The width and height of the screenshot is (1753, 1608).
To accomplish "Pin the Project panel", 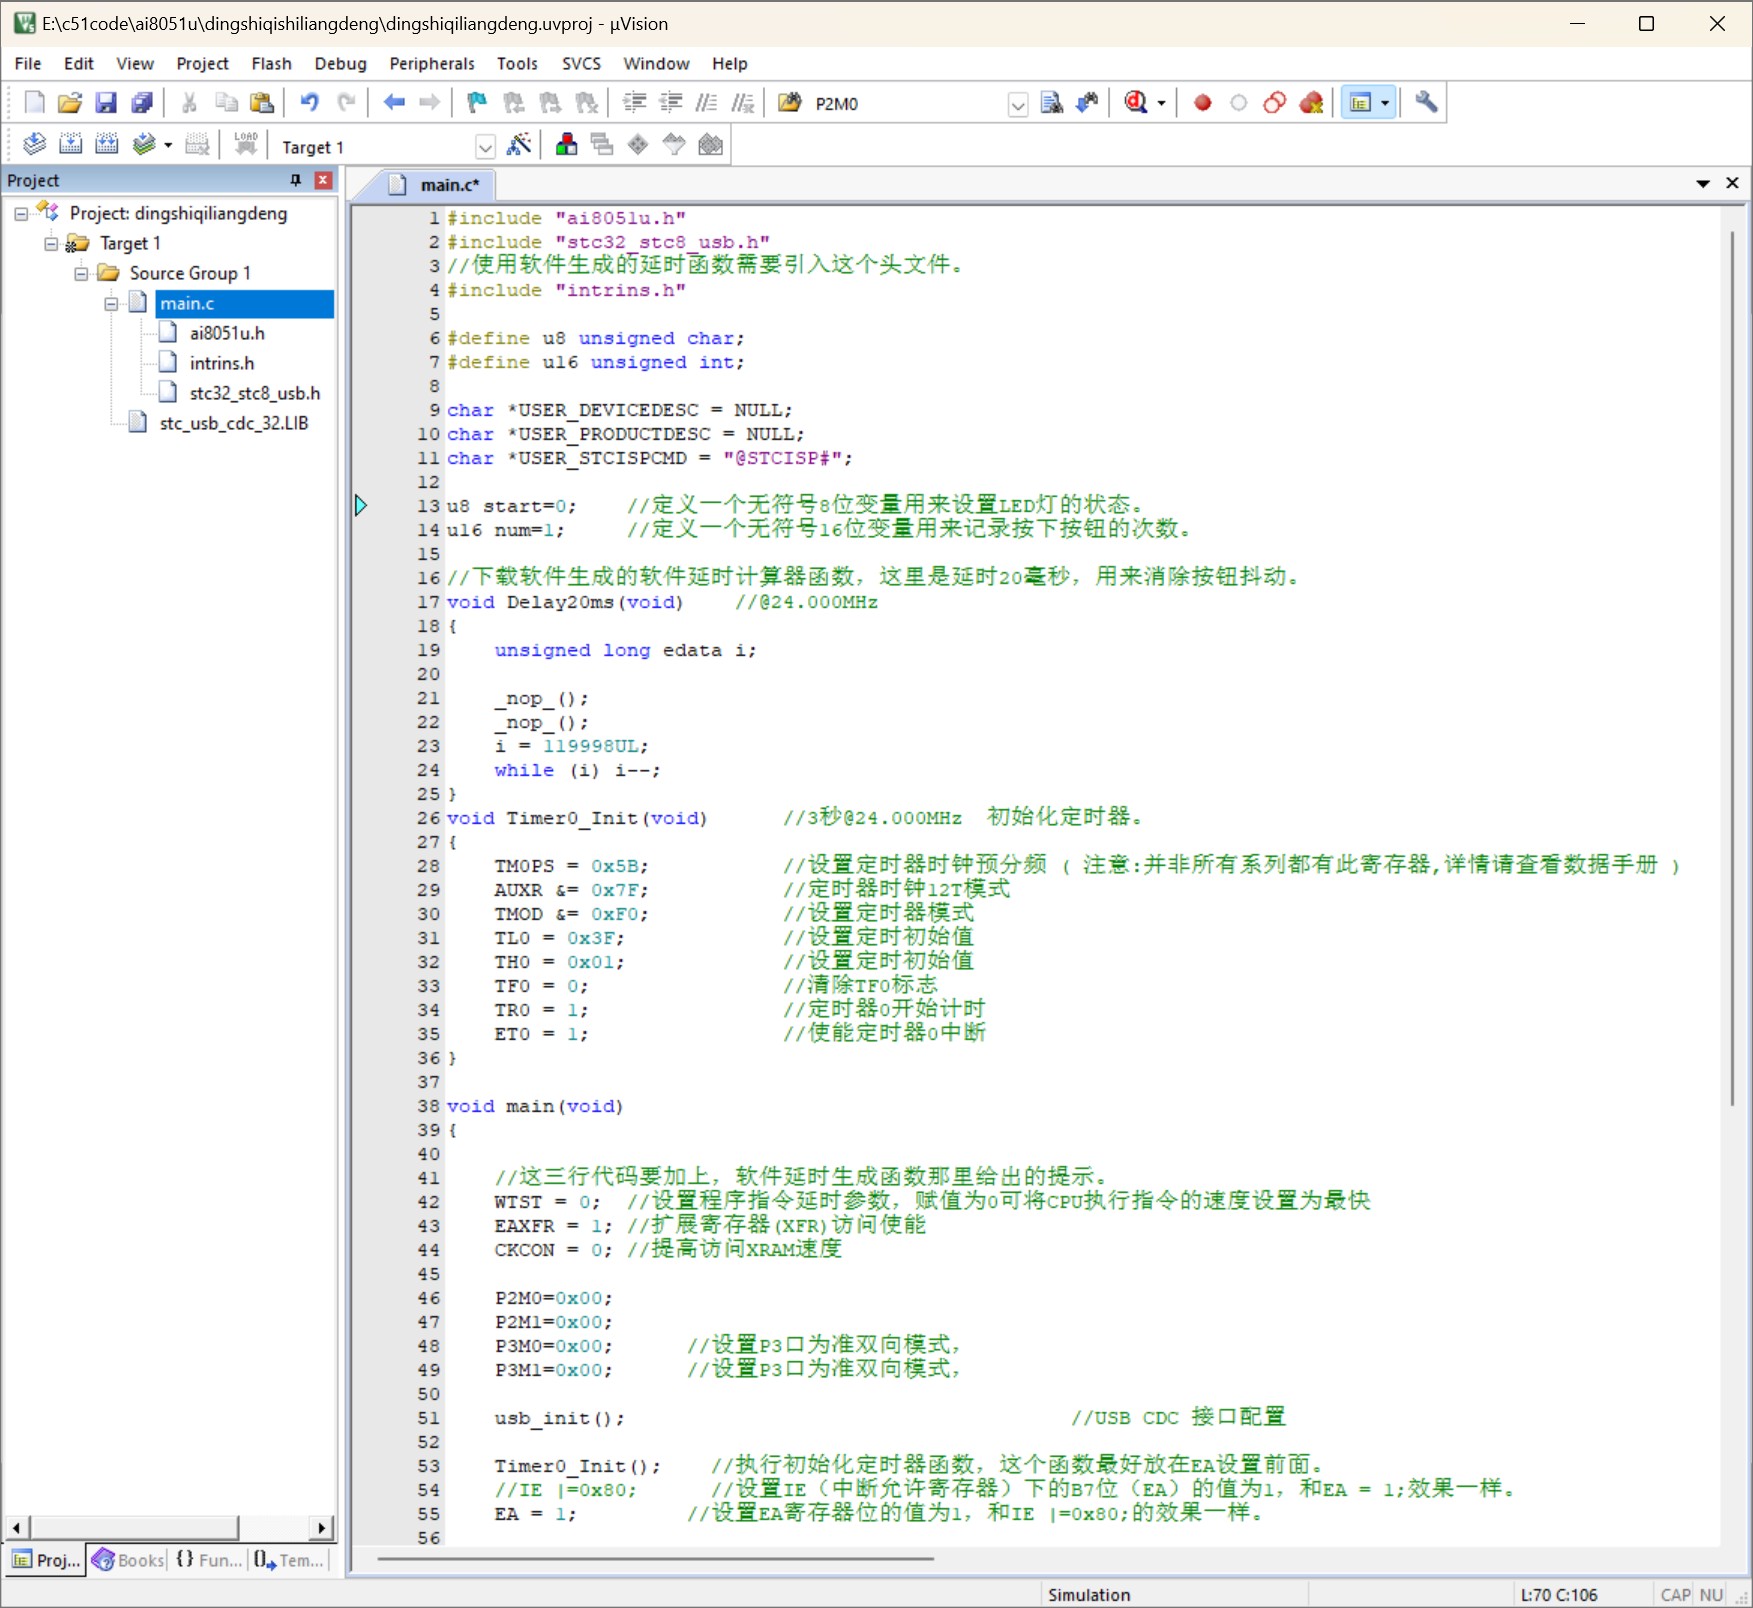I will coord(296,180).
